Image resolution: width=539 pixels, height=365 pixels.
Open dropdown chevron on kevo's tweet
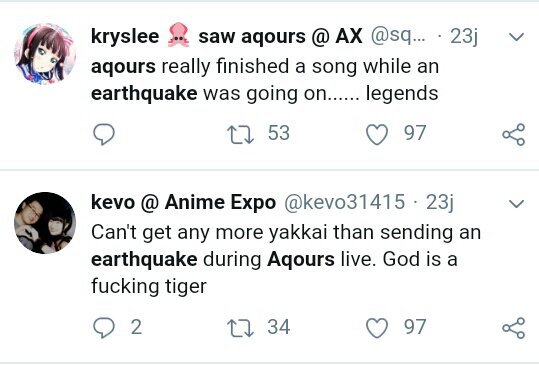(x=516, y=203)
